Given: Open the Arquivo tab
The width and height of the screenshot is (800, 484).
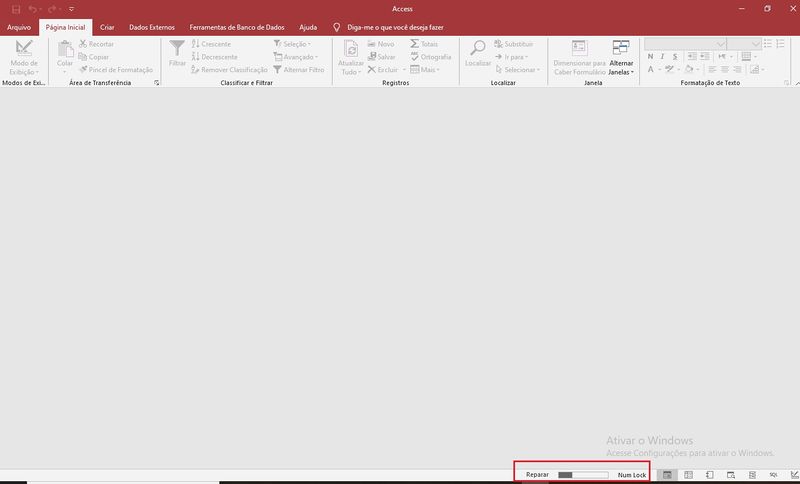Looking at the screenshot, I should 19,28.
